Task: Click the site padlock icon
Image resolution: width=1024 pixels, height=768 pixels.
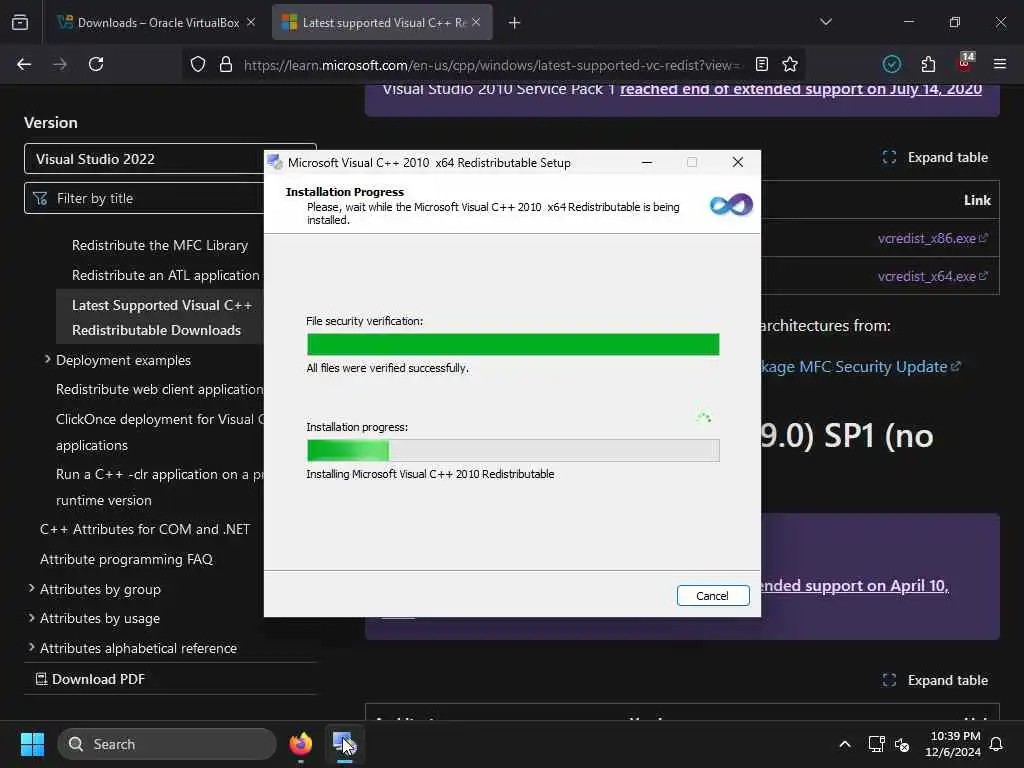Action: (226, 64)
